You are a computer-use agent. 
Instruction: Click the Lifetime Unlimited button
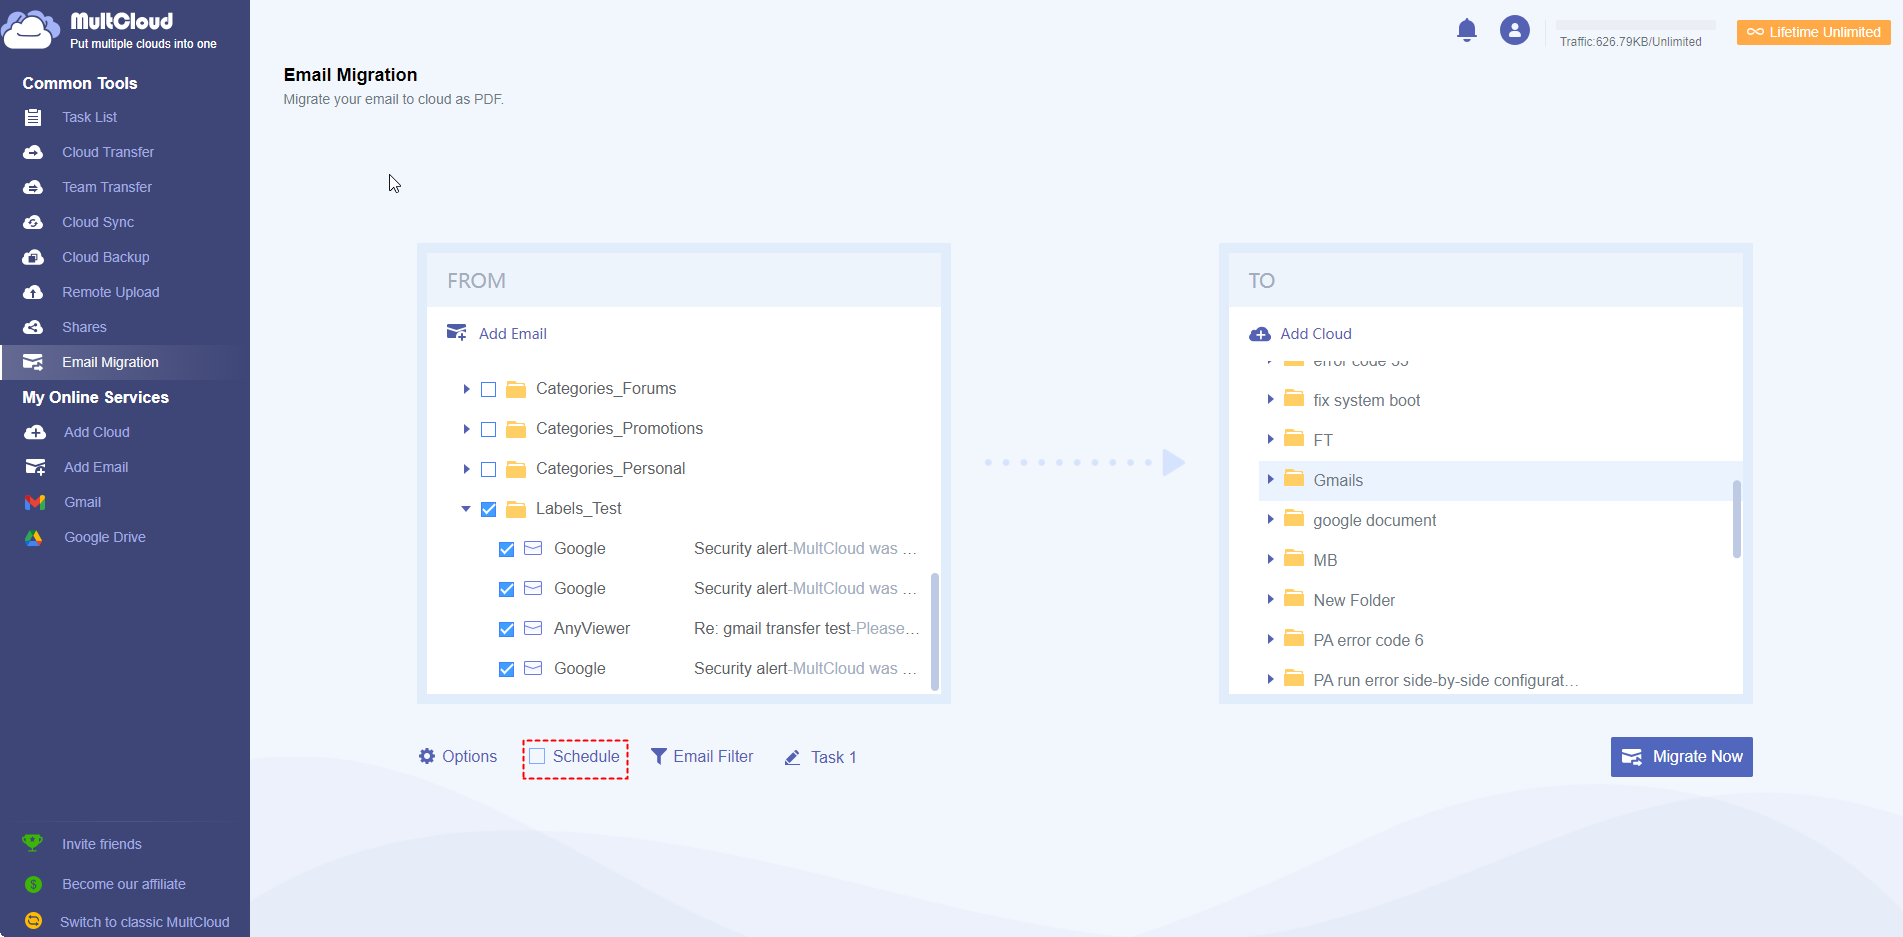point(1813,32)
